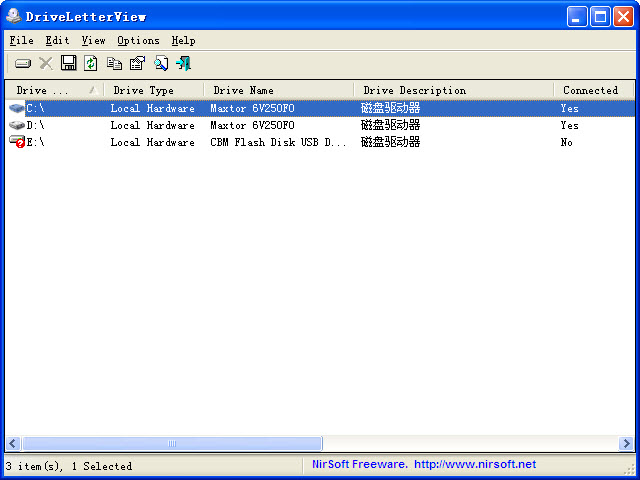This screenshot has width=640, height=480.
Task: Click the Refresh toolbar icon
Action: (91, 63)
